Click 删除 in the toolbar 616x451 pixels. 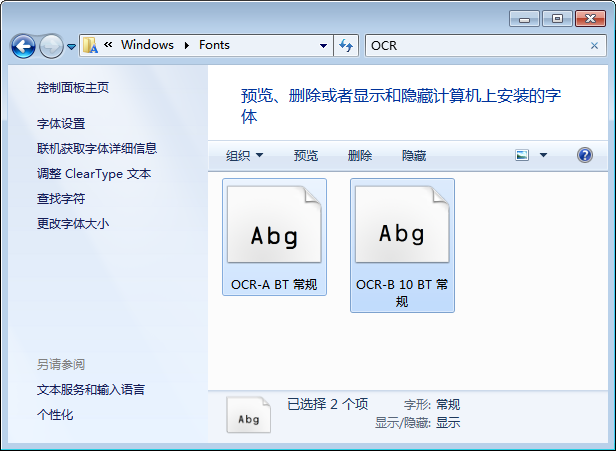360,156
